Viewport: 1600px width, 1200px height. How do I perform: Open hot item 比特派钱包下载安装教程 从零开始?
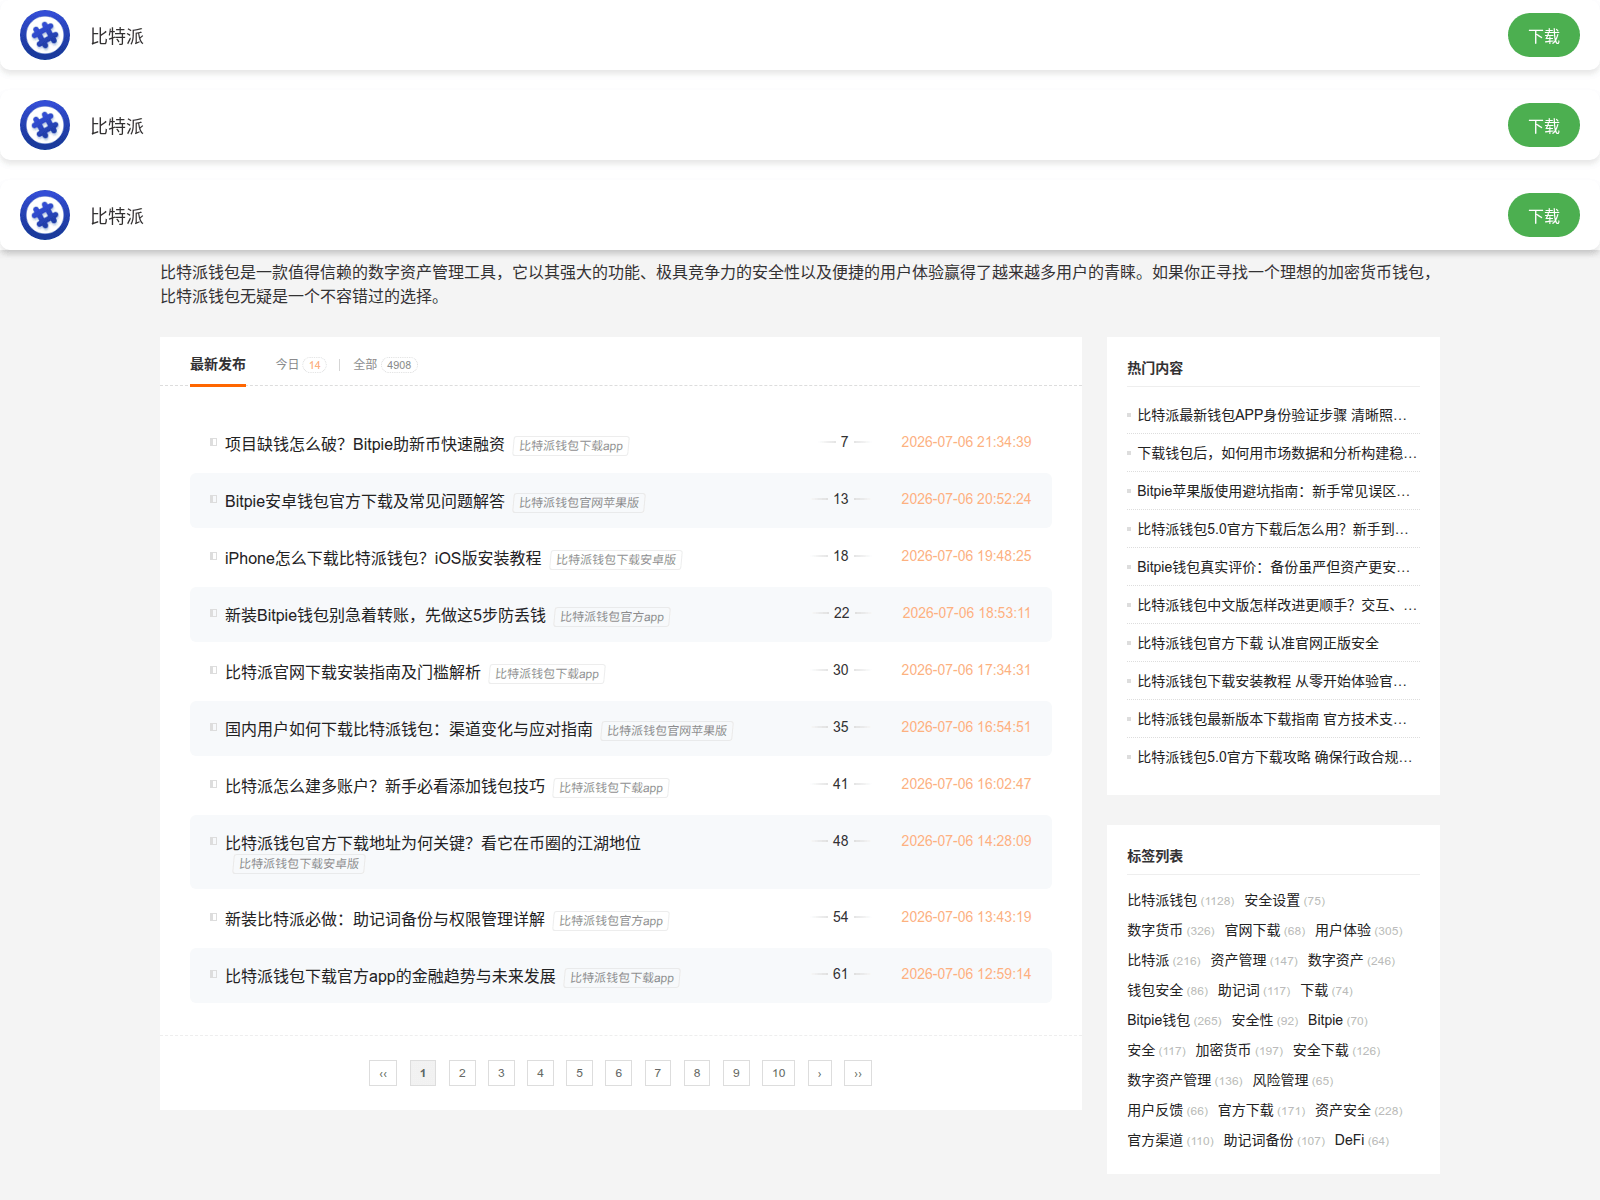[x=1272, y=681]
